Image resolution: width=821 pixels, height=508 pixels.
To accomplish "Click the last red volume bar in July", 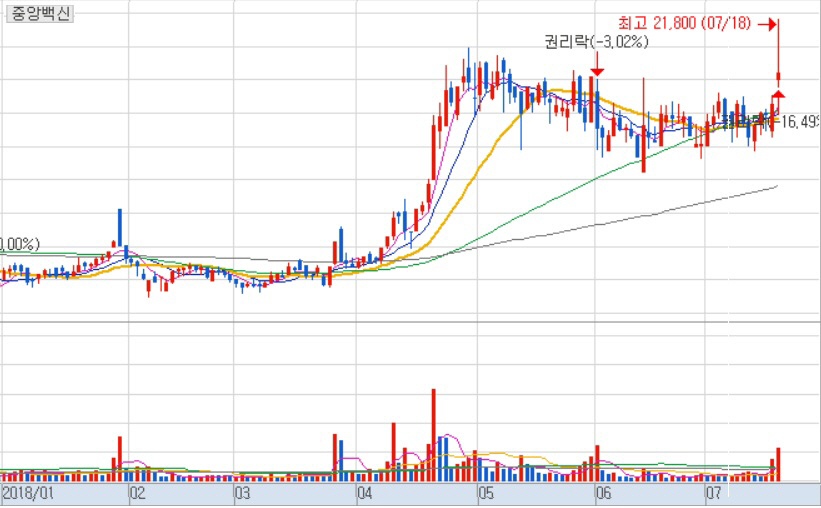I will point(778,464).
